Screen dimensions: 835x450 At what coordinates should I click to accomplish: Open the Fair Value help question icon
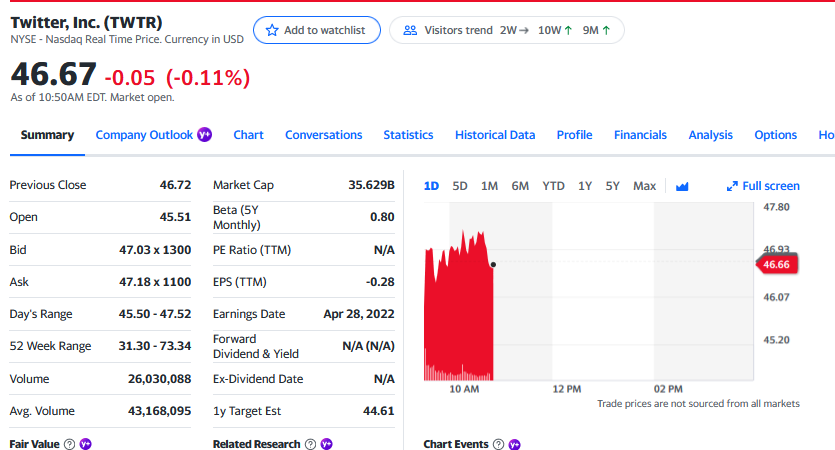(70, 444)
